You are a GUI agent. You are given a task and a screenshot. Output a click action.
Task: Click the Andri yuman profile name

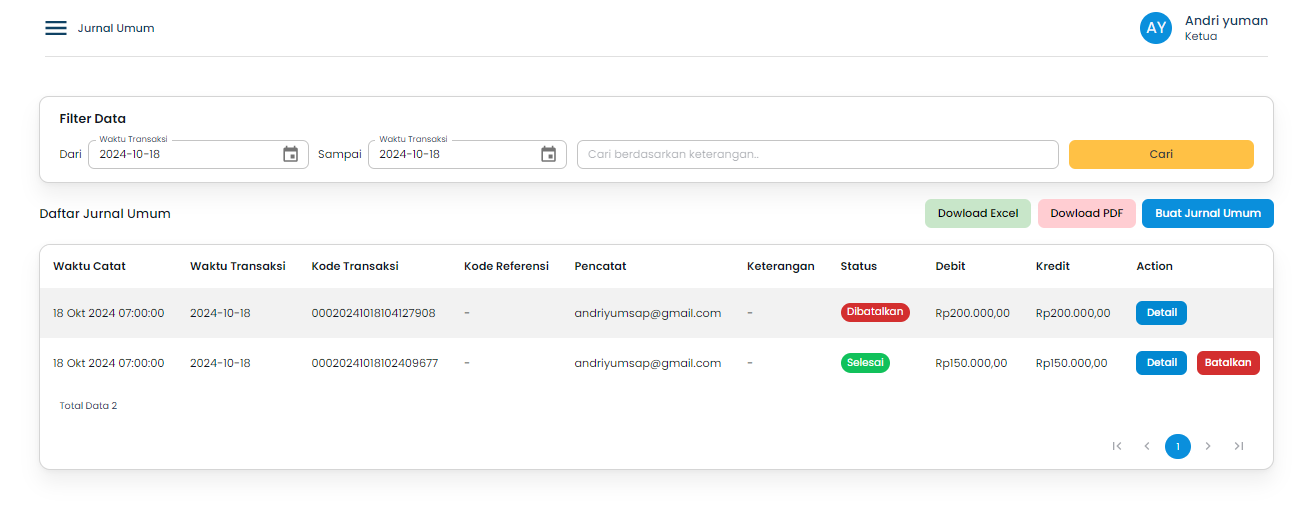(1226, 21)
